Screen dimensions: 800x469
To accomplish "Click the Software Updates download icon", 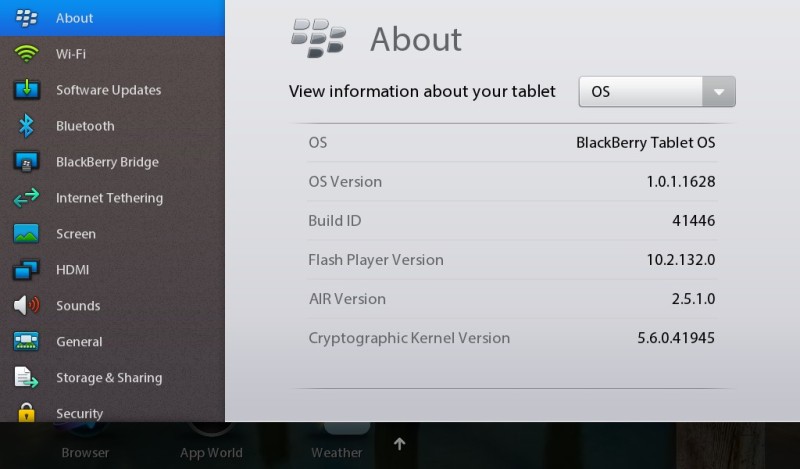I will tap(27, 89).
